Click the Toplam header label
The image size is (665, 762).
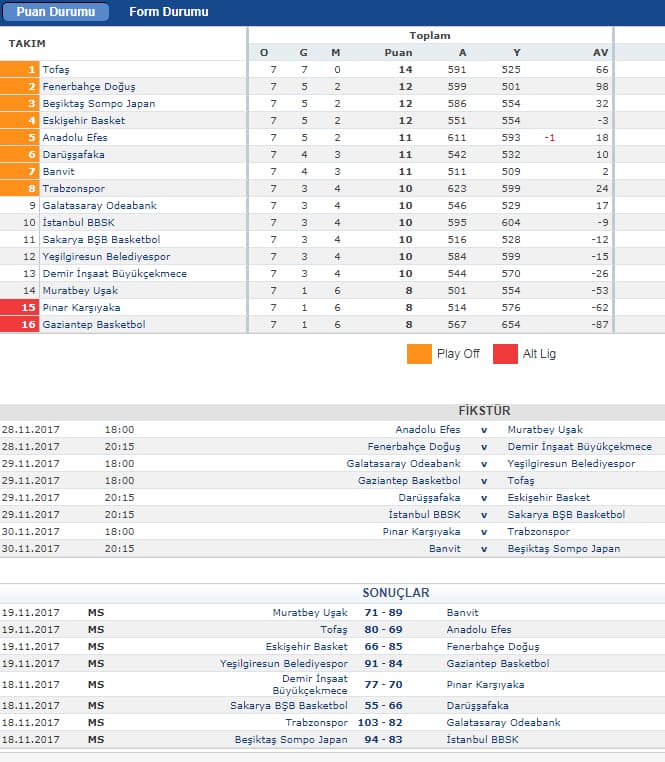pyautogui.click(x=430, y=35)
